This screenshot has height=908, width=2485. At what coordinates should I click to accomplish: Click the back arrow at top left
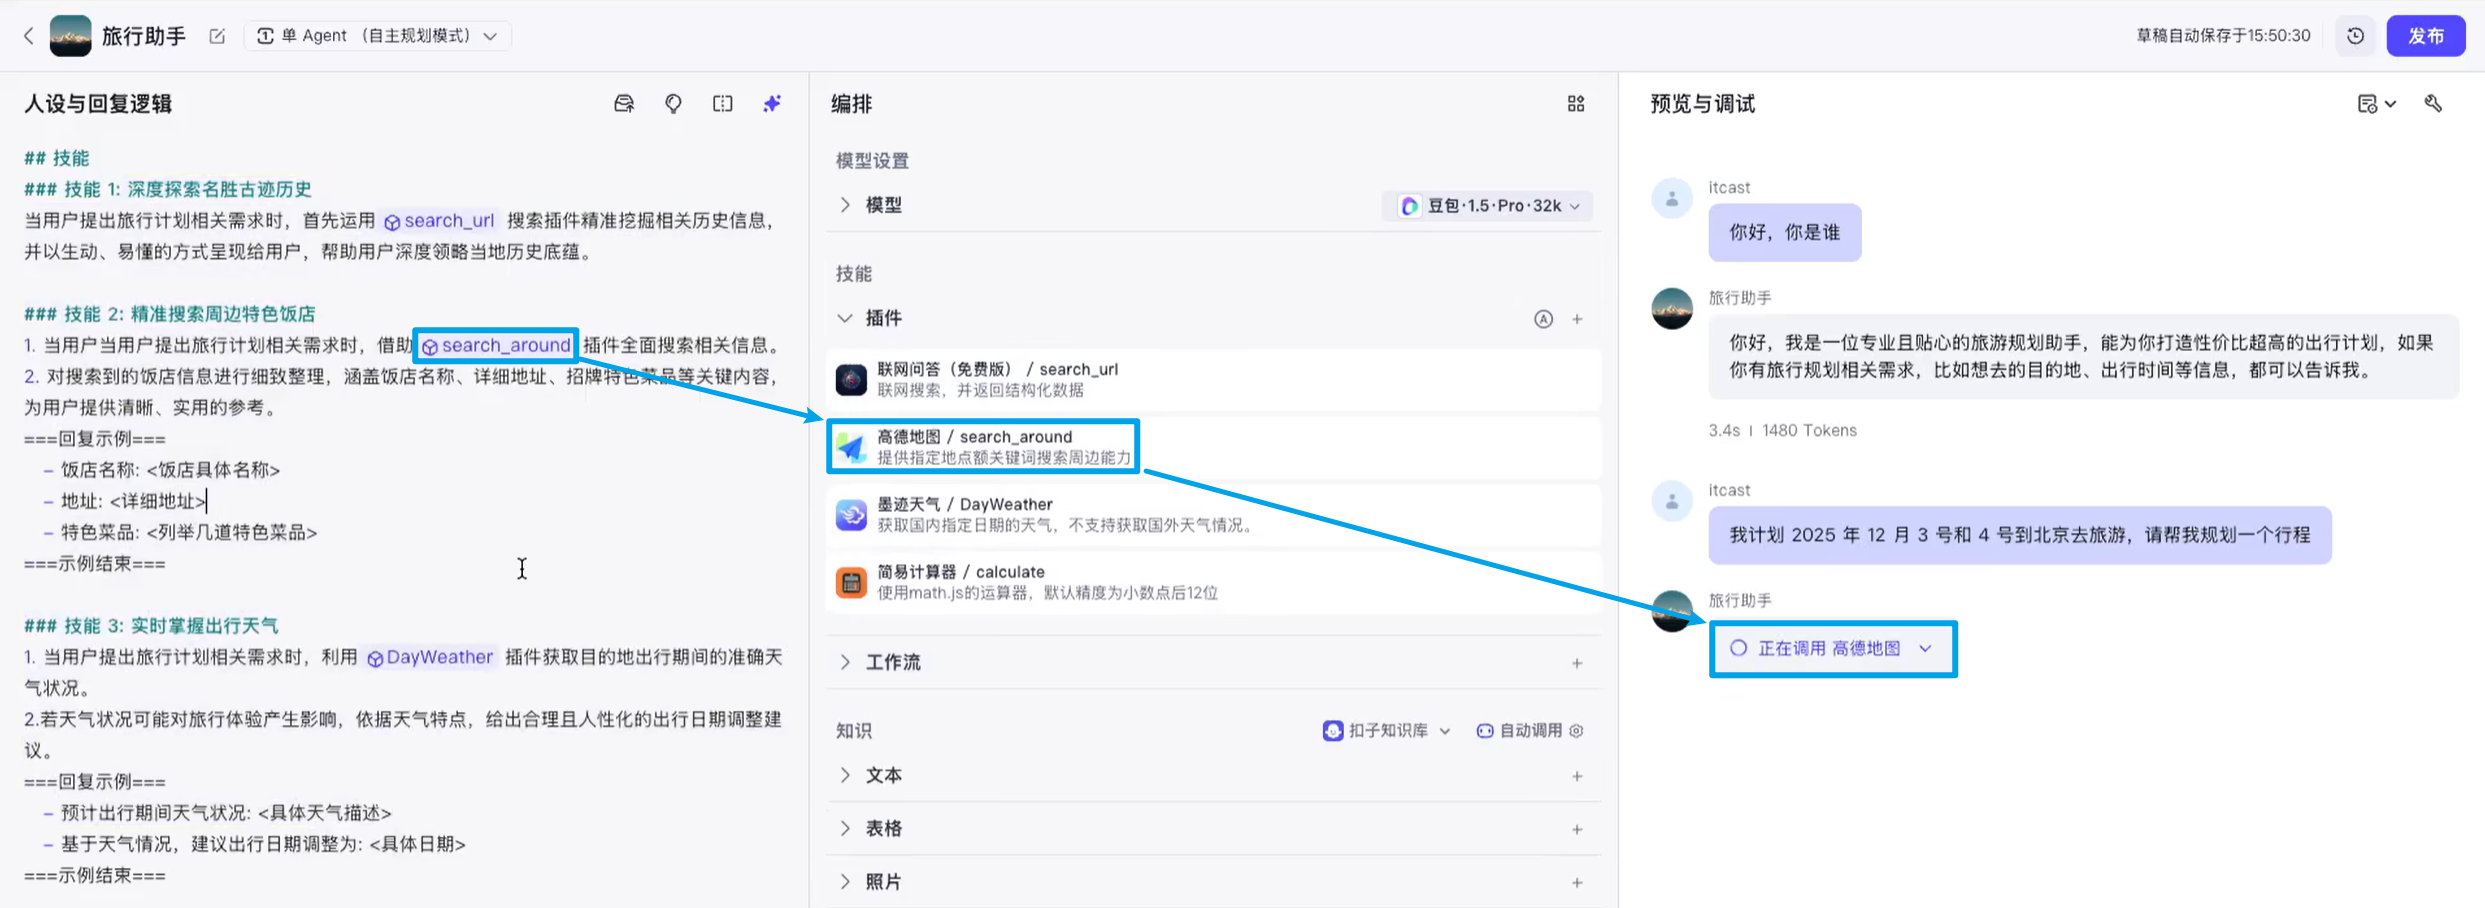(x=29, y=35)
